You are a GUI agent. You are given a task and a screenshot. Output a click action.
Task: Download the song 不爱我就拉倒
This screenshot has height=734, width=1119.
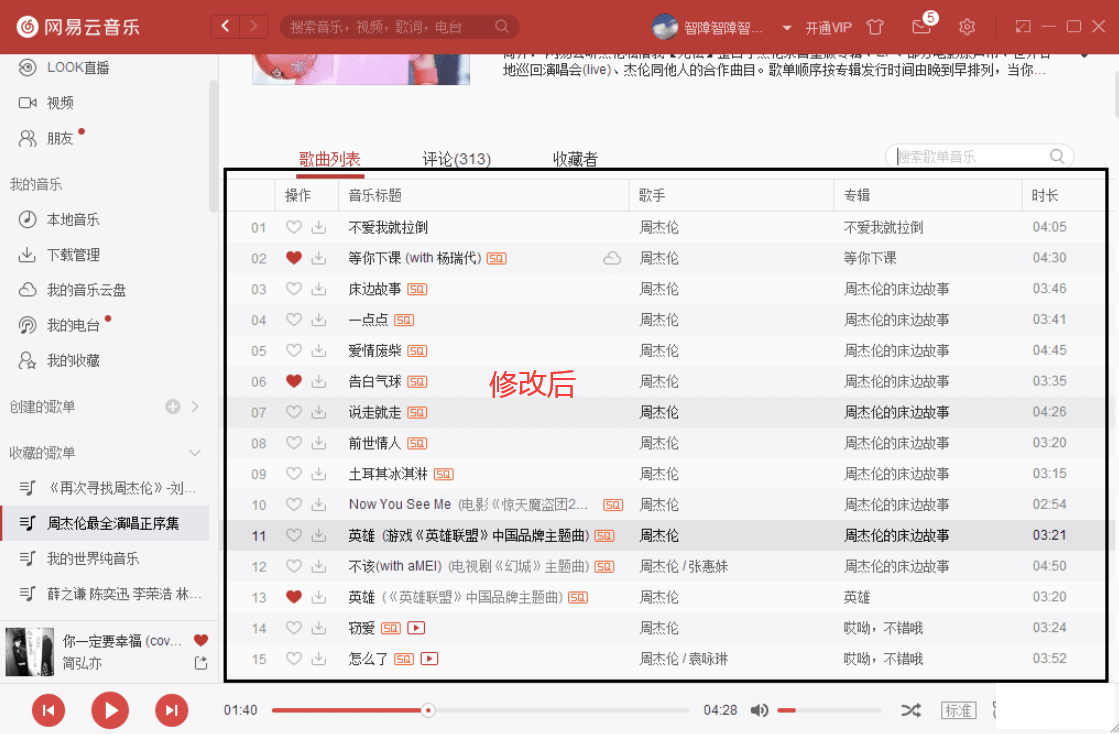[319, 228]
